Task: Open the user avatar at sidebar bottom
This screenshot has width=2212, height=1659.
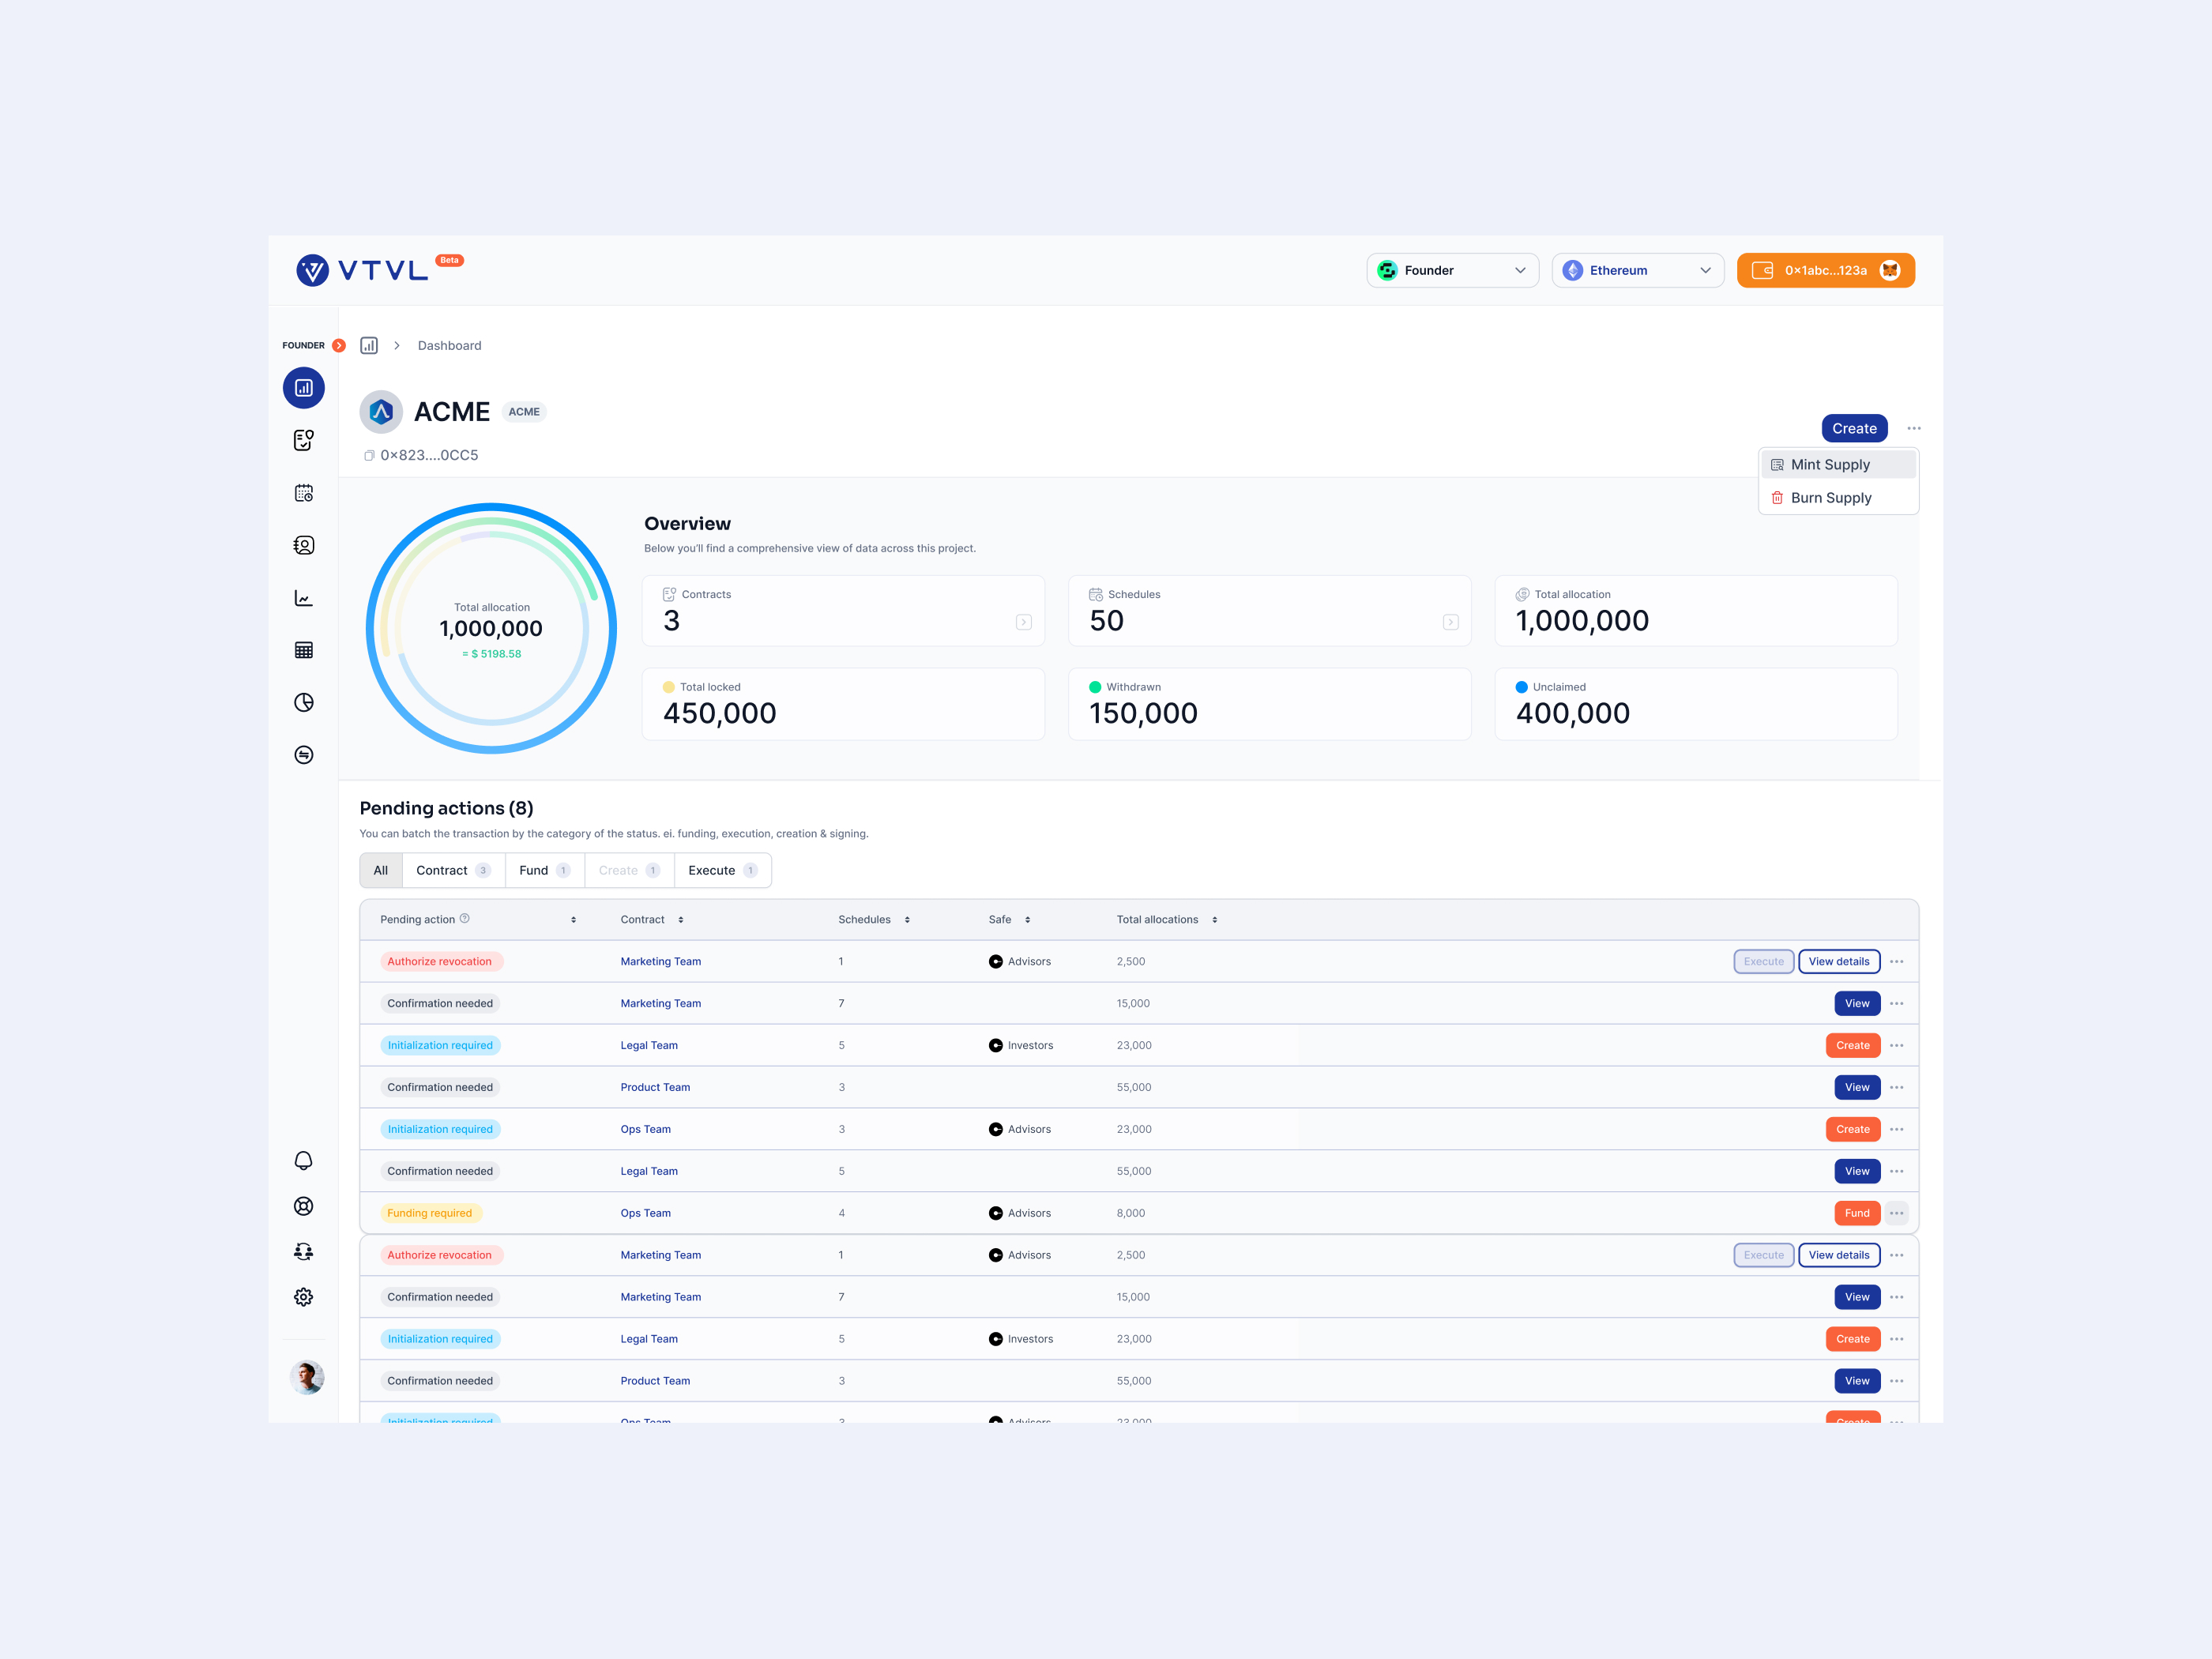Action: [x=306, y=1377]
